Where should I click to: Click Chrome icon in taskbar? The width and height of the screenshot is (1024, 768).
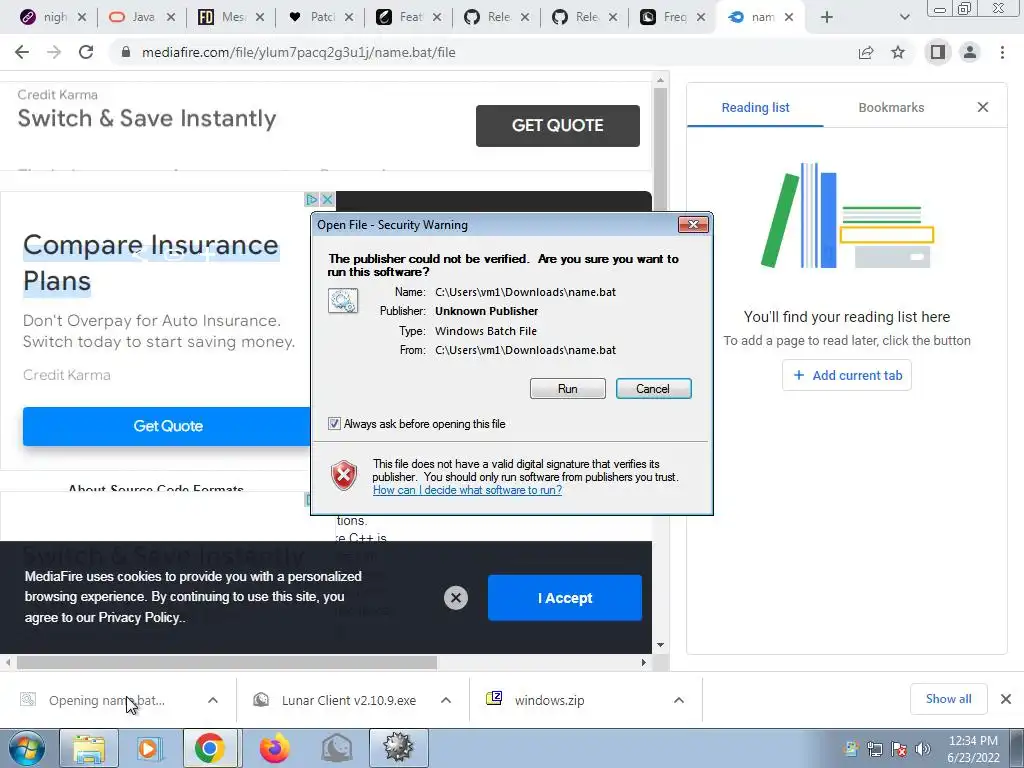coord(209,748)
